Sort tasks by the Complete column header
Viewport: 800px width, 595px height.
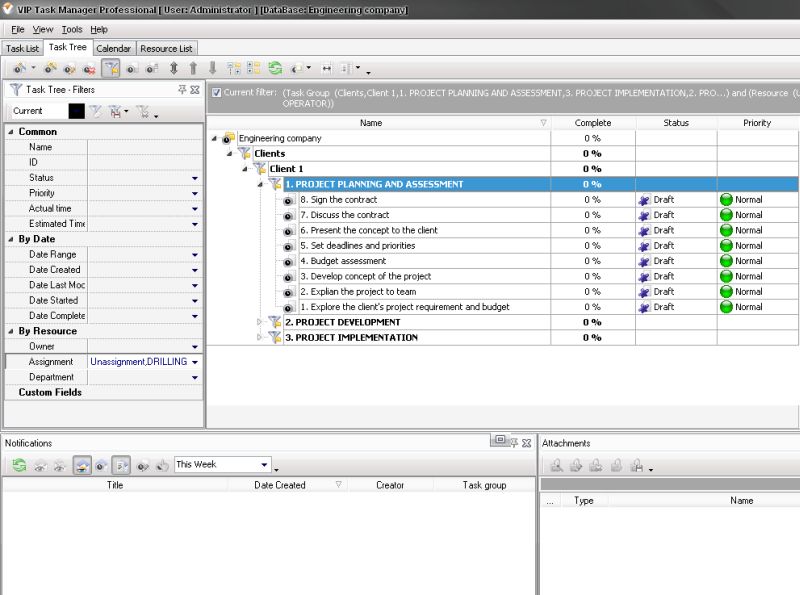(x=593, y=123)
